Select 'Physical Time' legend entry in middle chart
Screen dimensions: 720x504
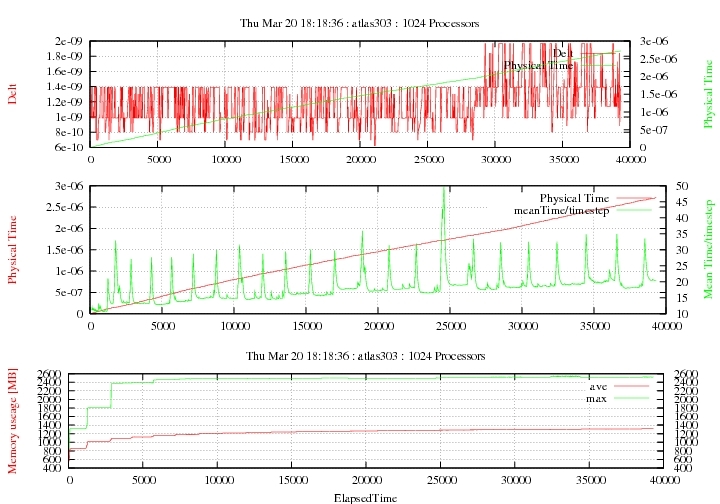574,198
